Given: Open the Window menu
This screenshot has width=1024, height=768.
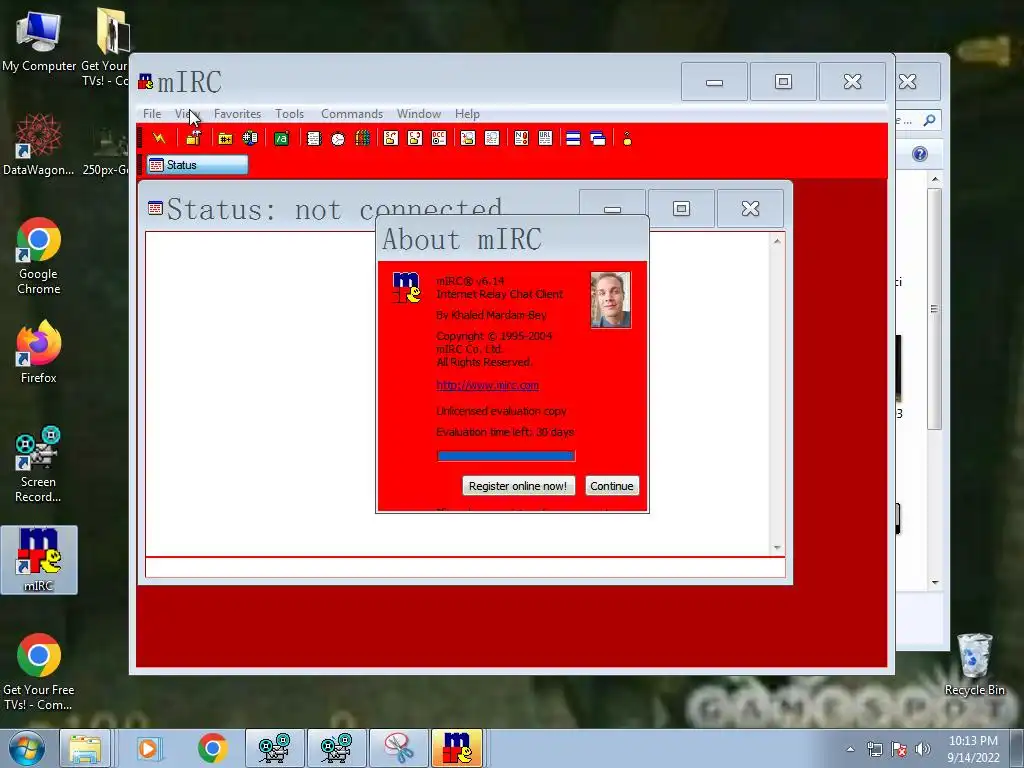Looking at the screenshot, I should tap(419, 114).
